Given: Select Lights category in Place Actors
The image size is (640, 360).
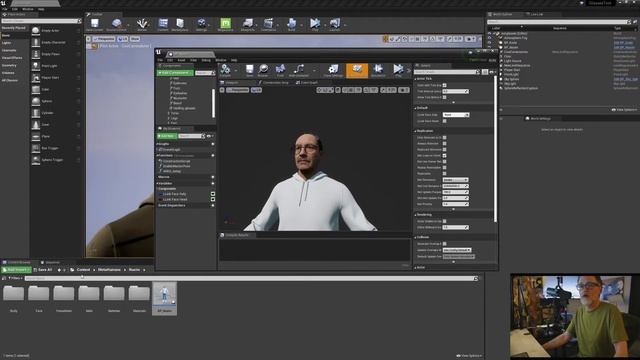Looking at the screenshot, I should pos(7,42).
